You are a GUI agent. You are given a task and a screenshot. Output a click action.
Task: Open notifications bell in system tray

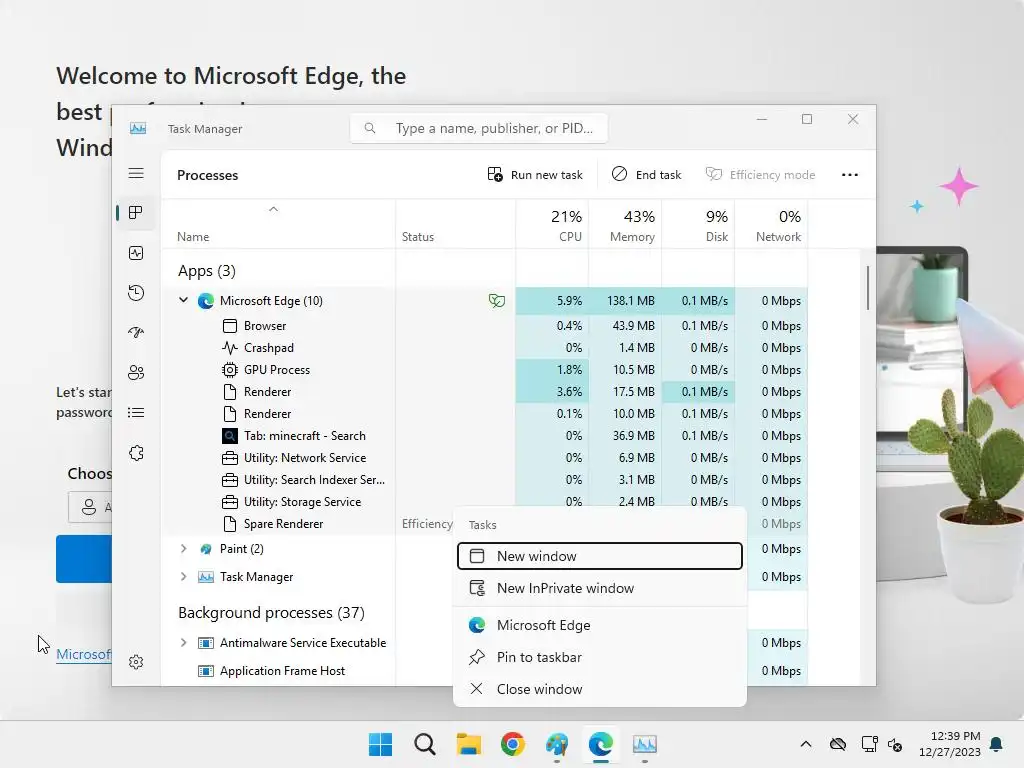[x=997, y=744]
